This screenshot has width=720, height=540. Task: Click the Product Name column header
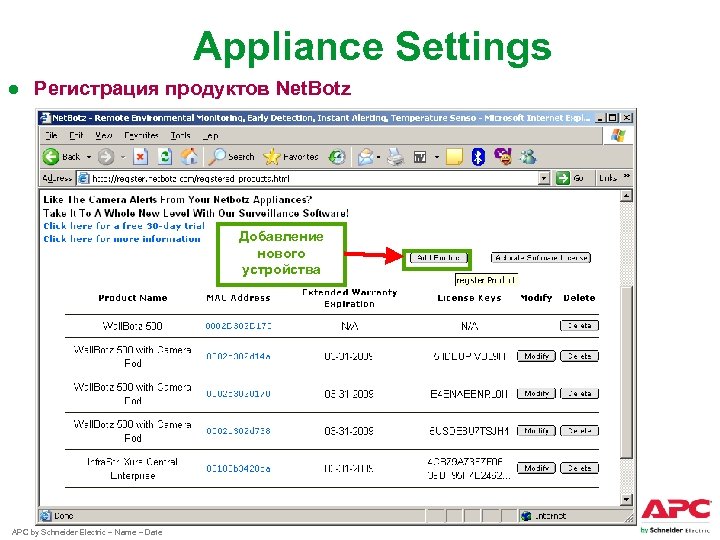click(133, 298)
